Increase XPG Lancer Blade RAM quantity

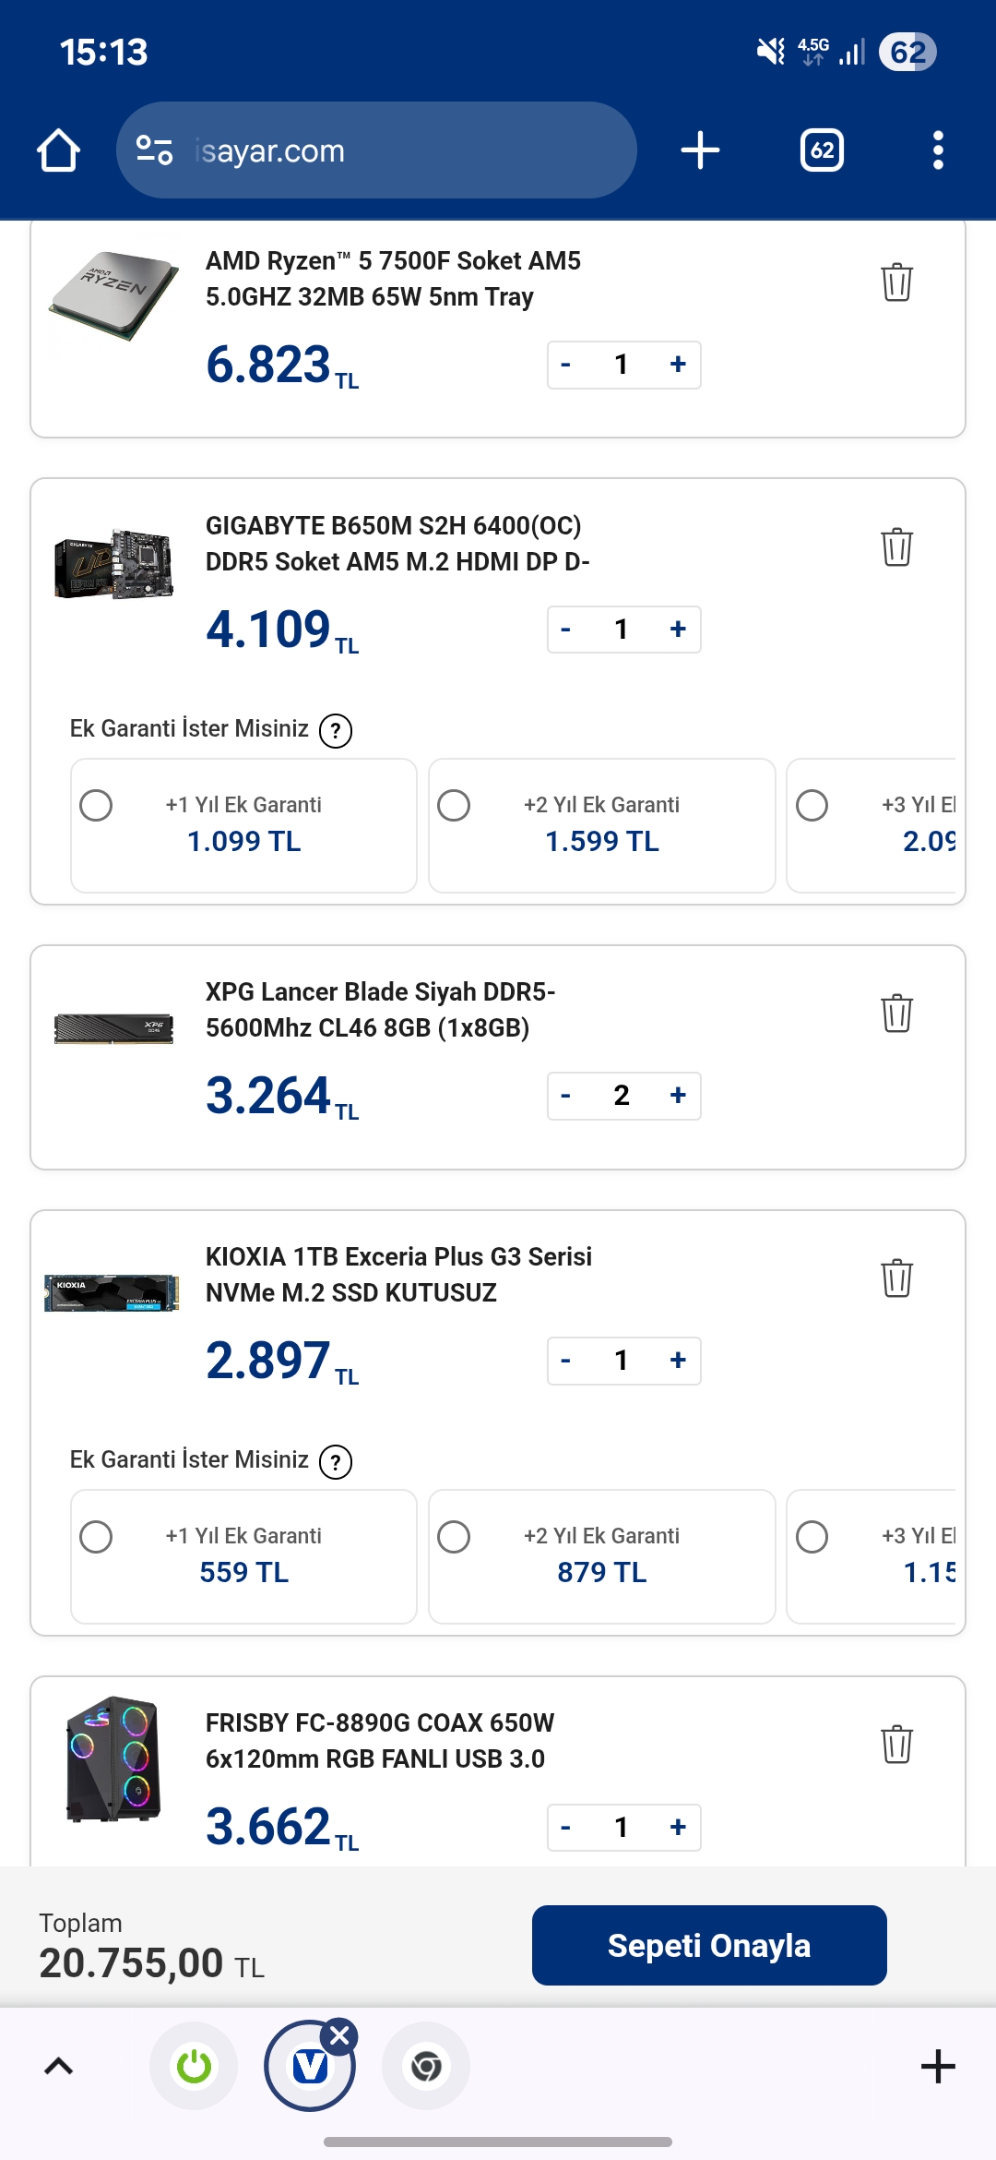[x=678, y=1095]
